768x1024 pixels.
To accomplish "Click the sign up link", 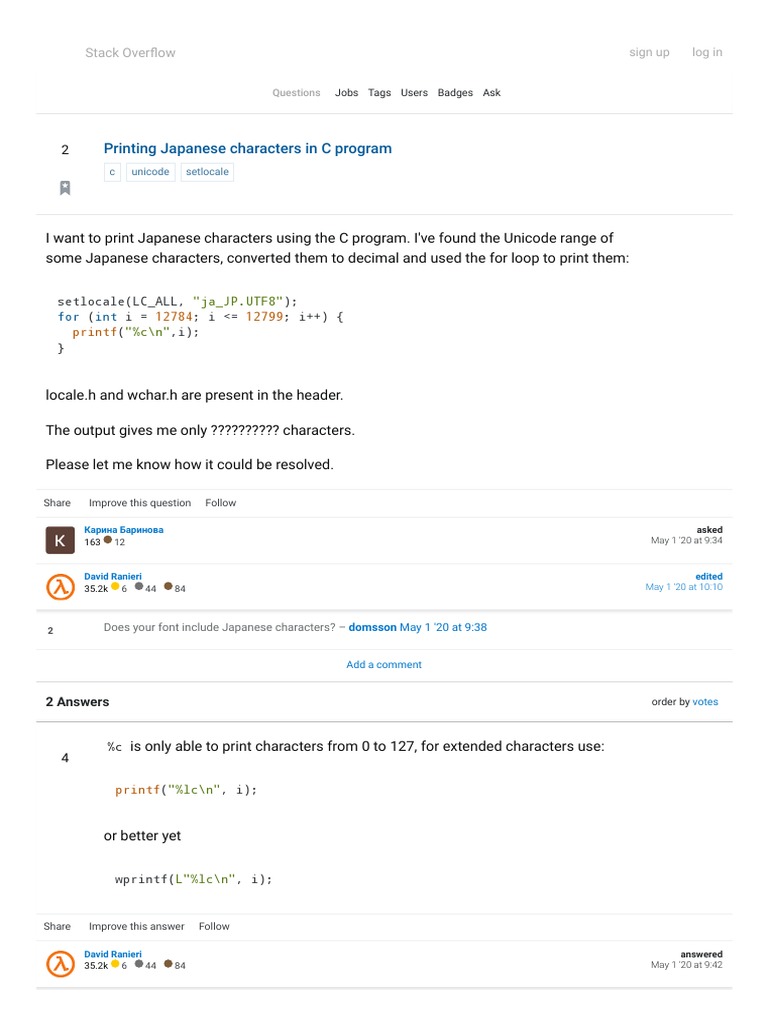I will click(x=649, y=53).
